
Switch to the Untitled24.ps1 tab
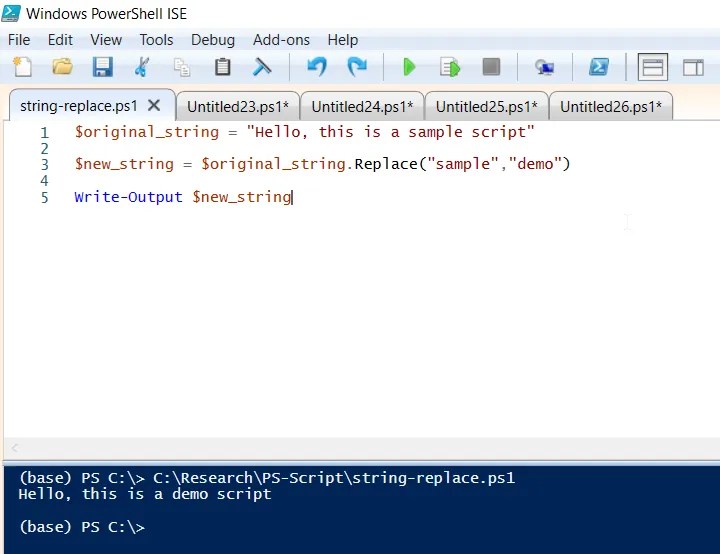[x=362, y=107]
